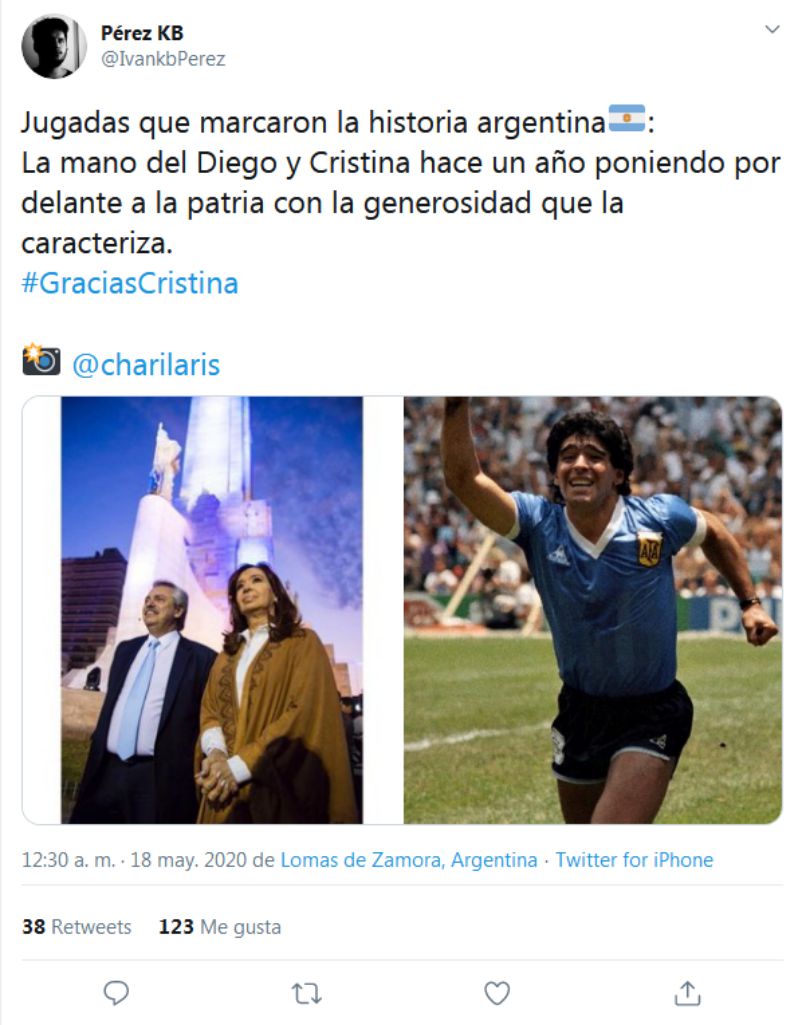Open the Pérez KB display name

142,33
